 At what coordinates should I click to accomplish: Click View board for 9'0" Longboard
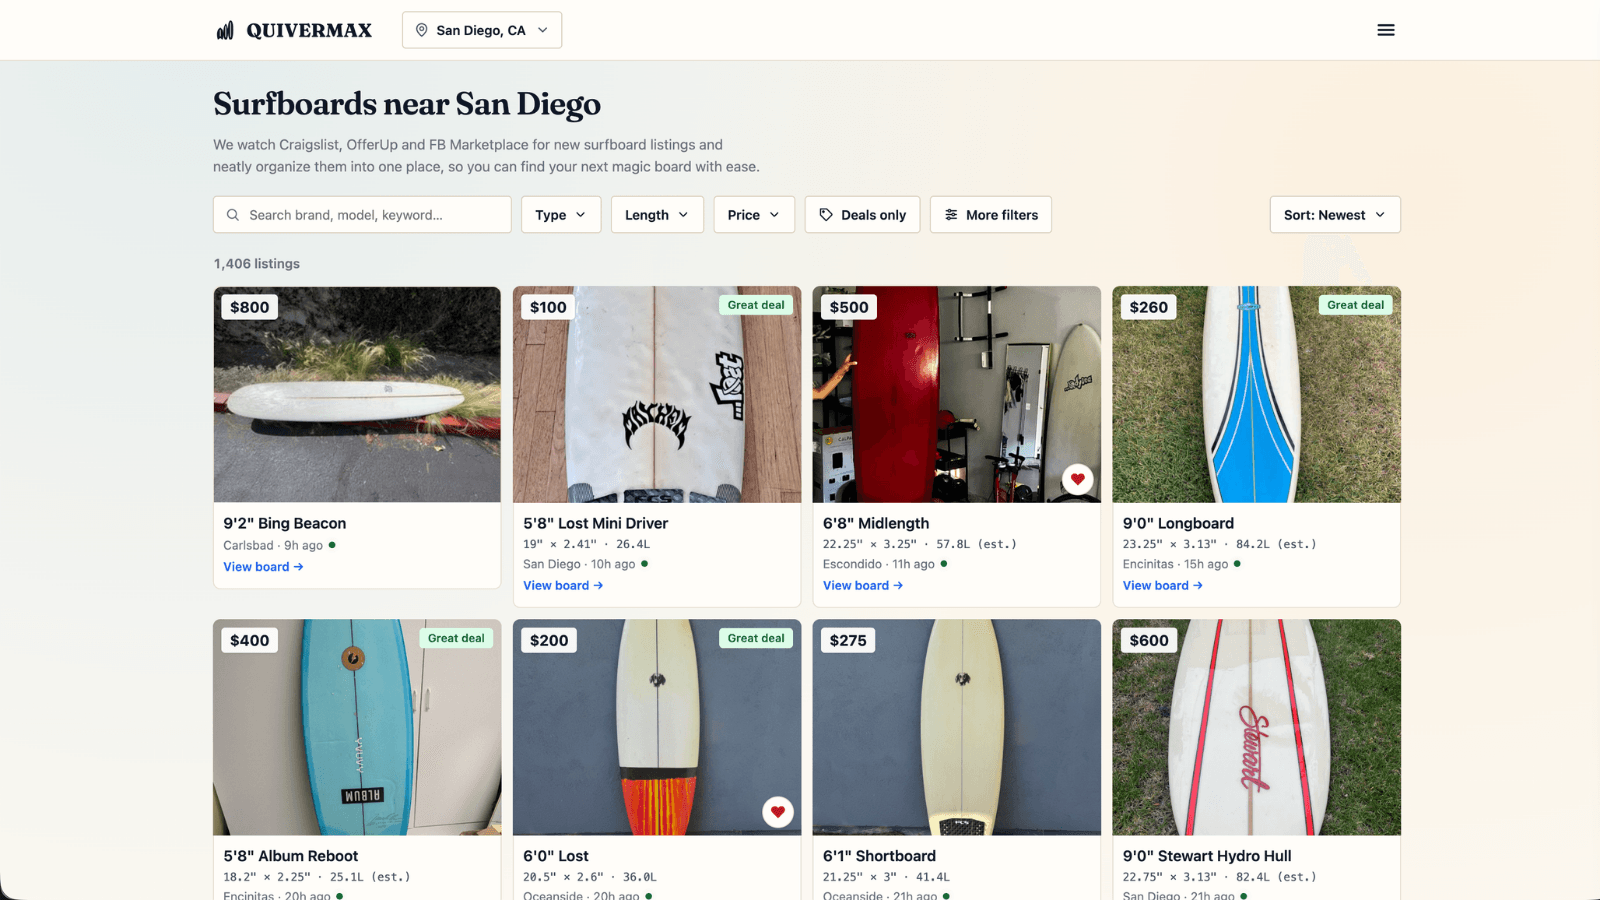pos(1163,586)
